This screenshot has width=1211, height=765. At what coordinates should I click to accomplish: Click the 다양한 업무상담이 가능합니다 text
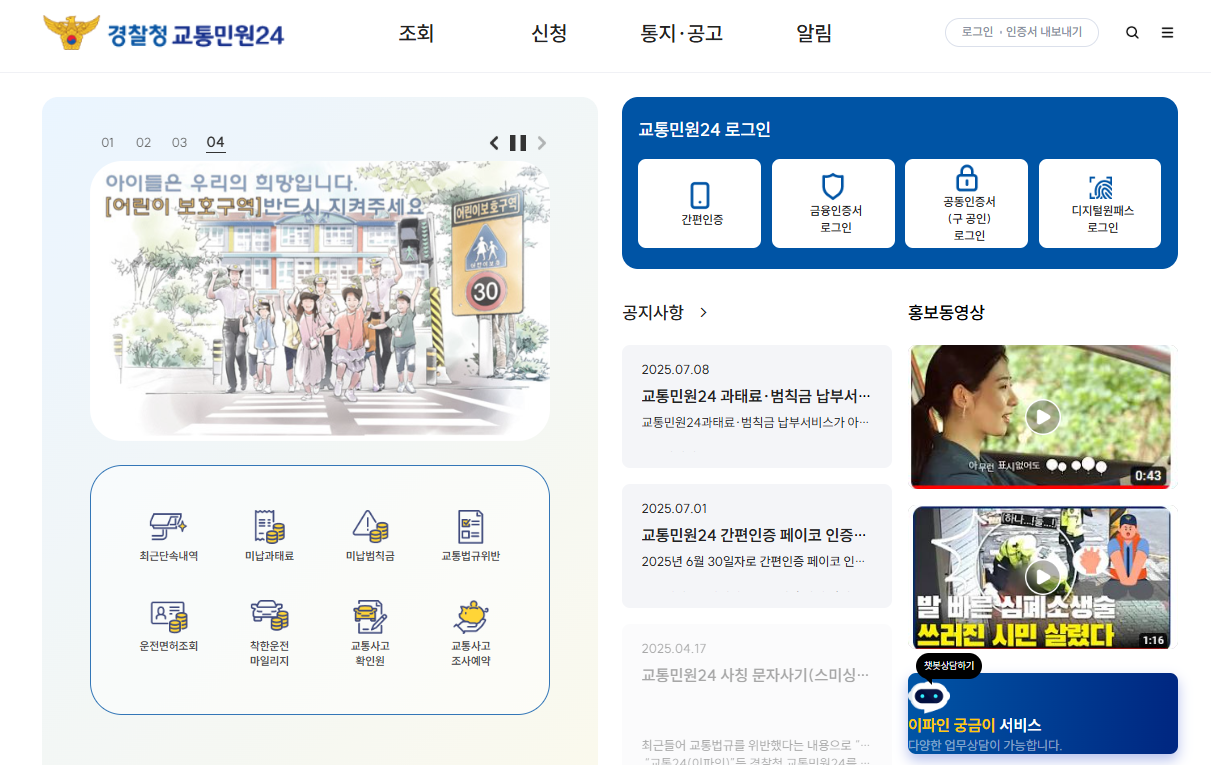985,745
